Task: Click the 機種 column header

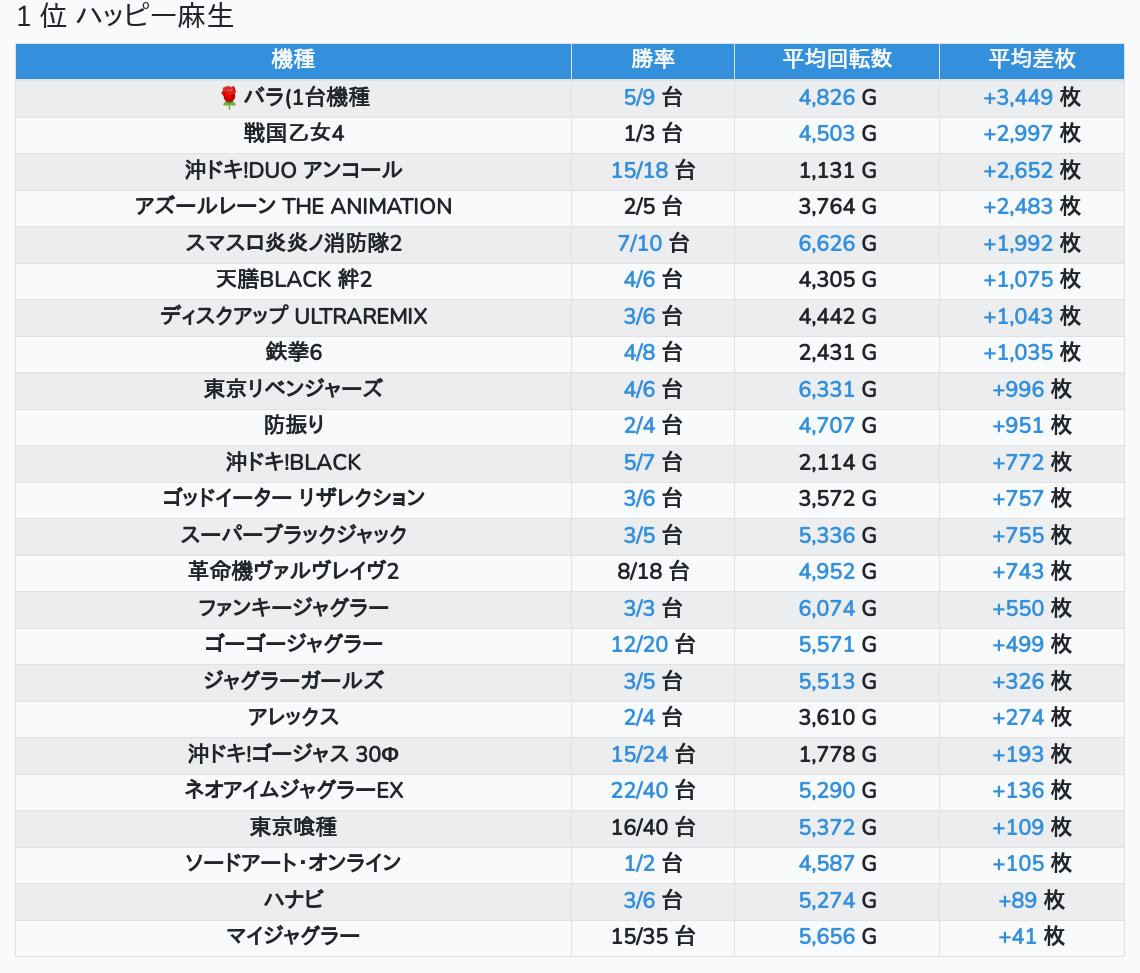Action: tap(293, 60)
